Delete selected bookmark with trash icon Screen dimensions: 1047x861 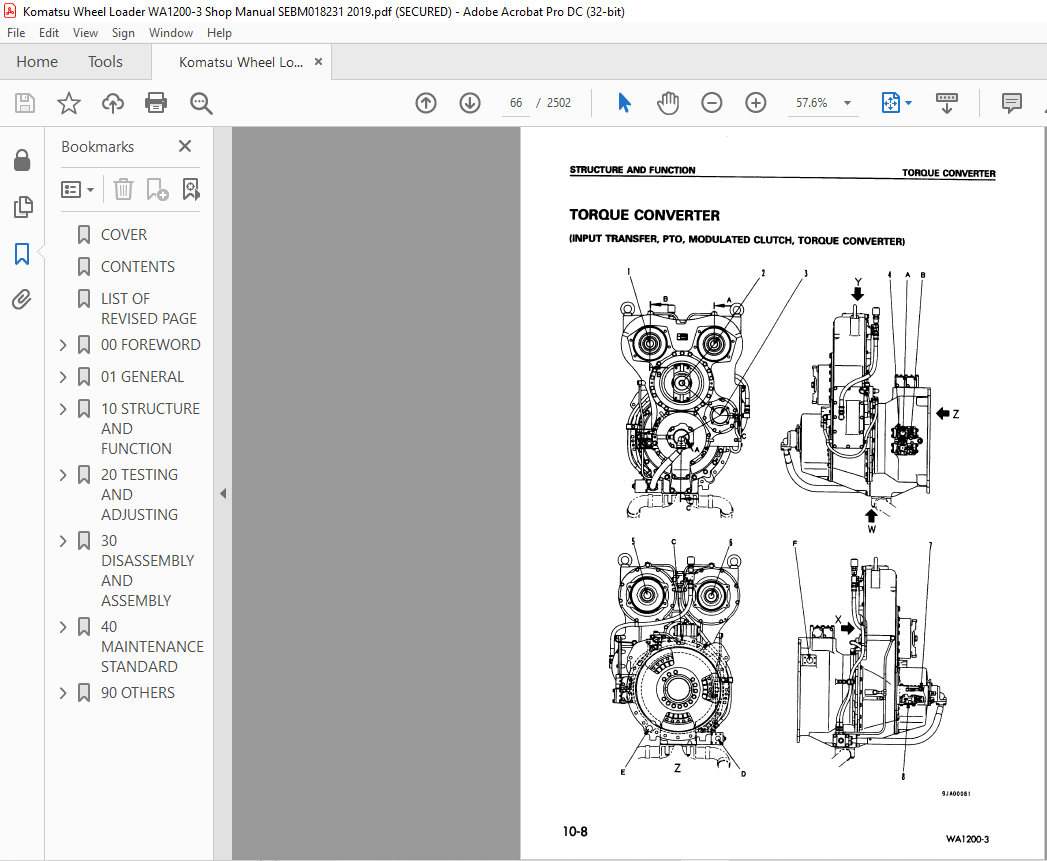click(123, 190)
